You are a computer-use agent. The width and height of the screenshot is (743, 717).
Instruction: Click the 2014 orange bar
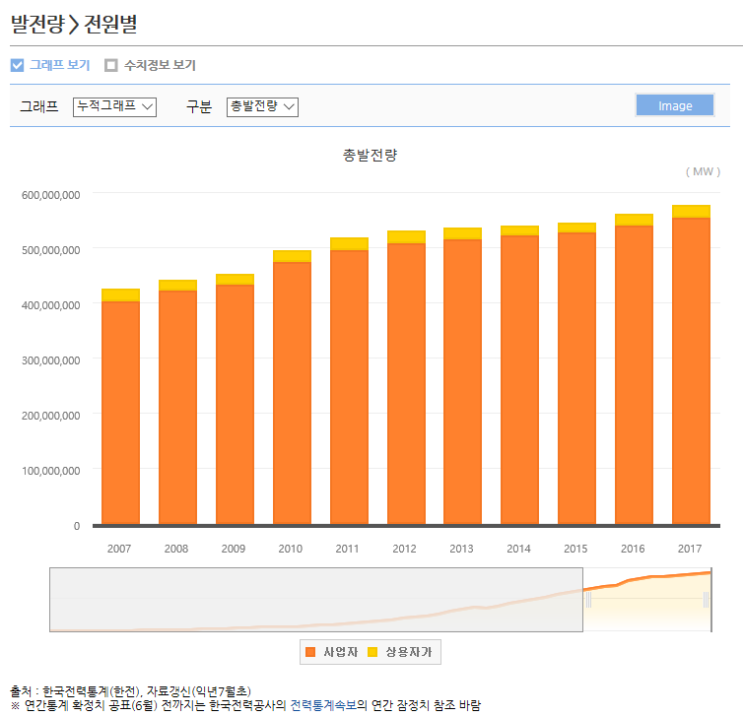[x=520, y=380]
